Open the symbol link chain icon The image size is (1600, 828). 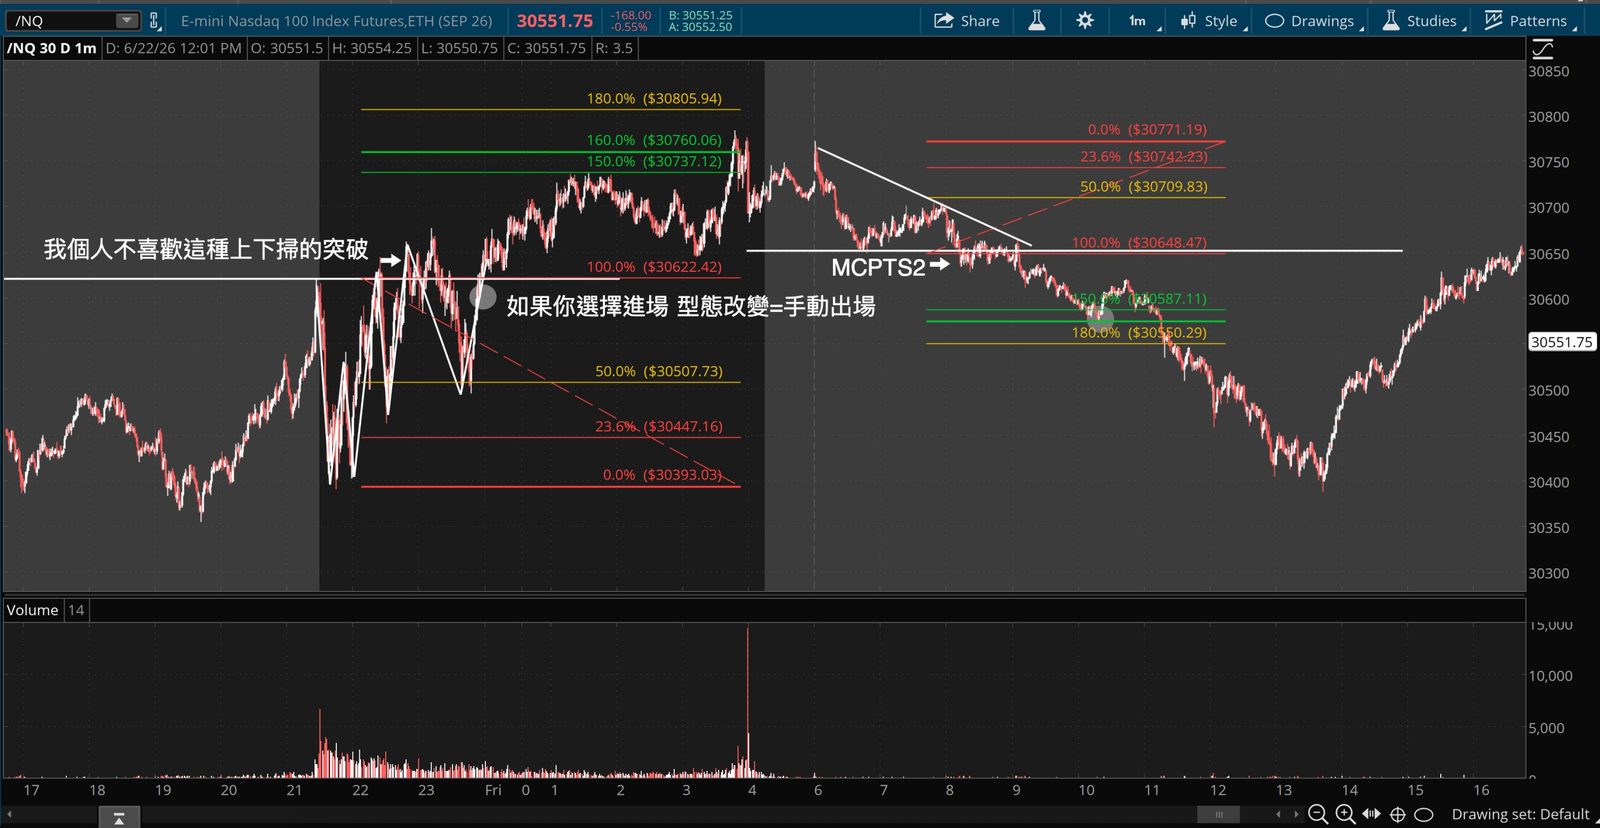tap(154, 20)
